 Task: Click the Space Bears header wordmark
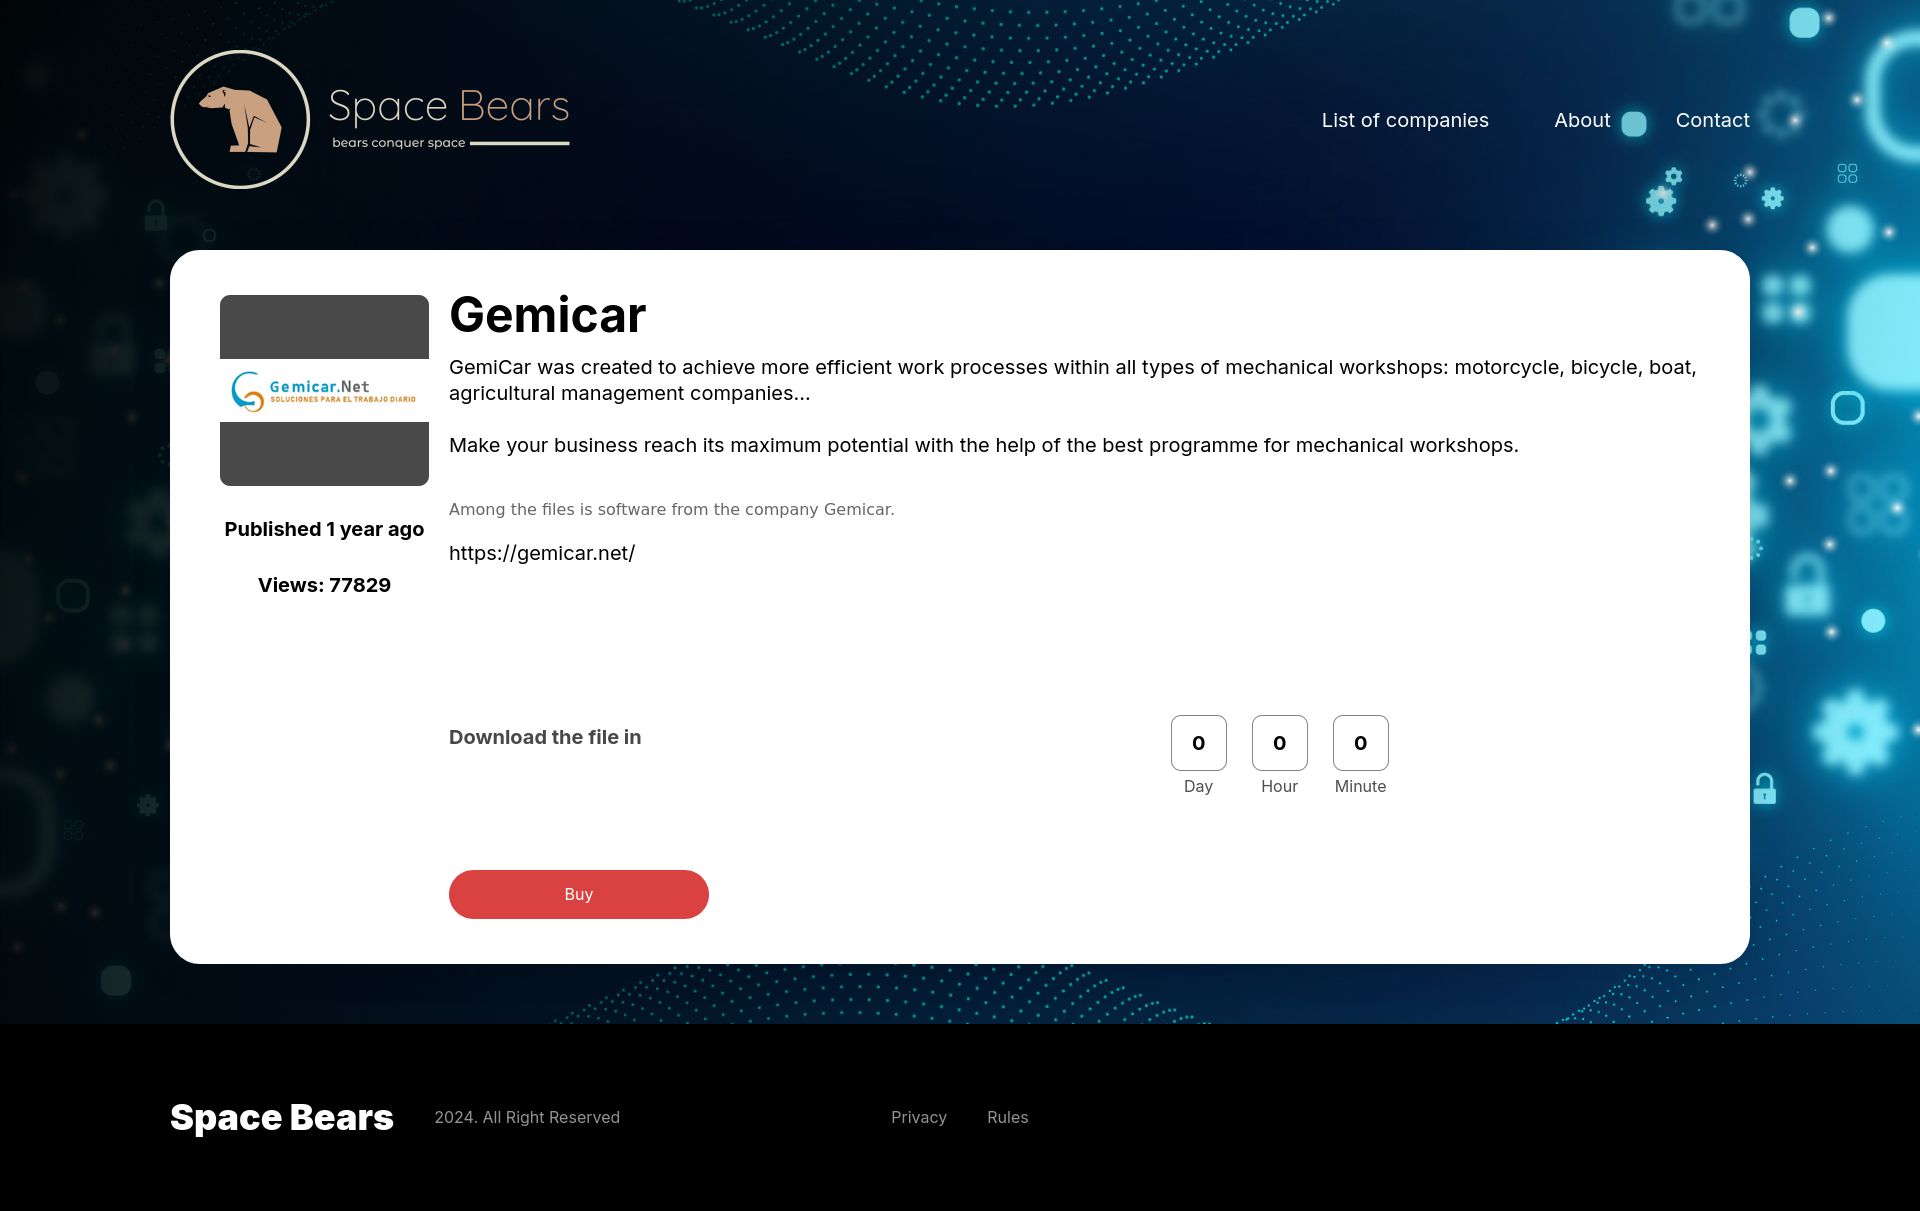point(449,106)
